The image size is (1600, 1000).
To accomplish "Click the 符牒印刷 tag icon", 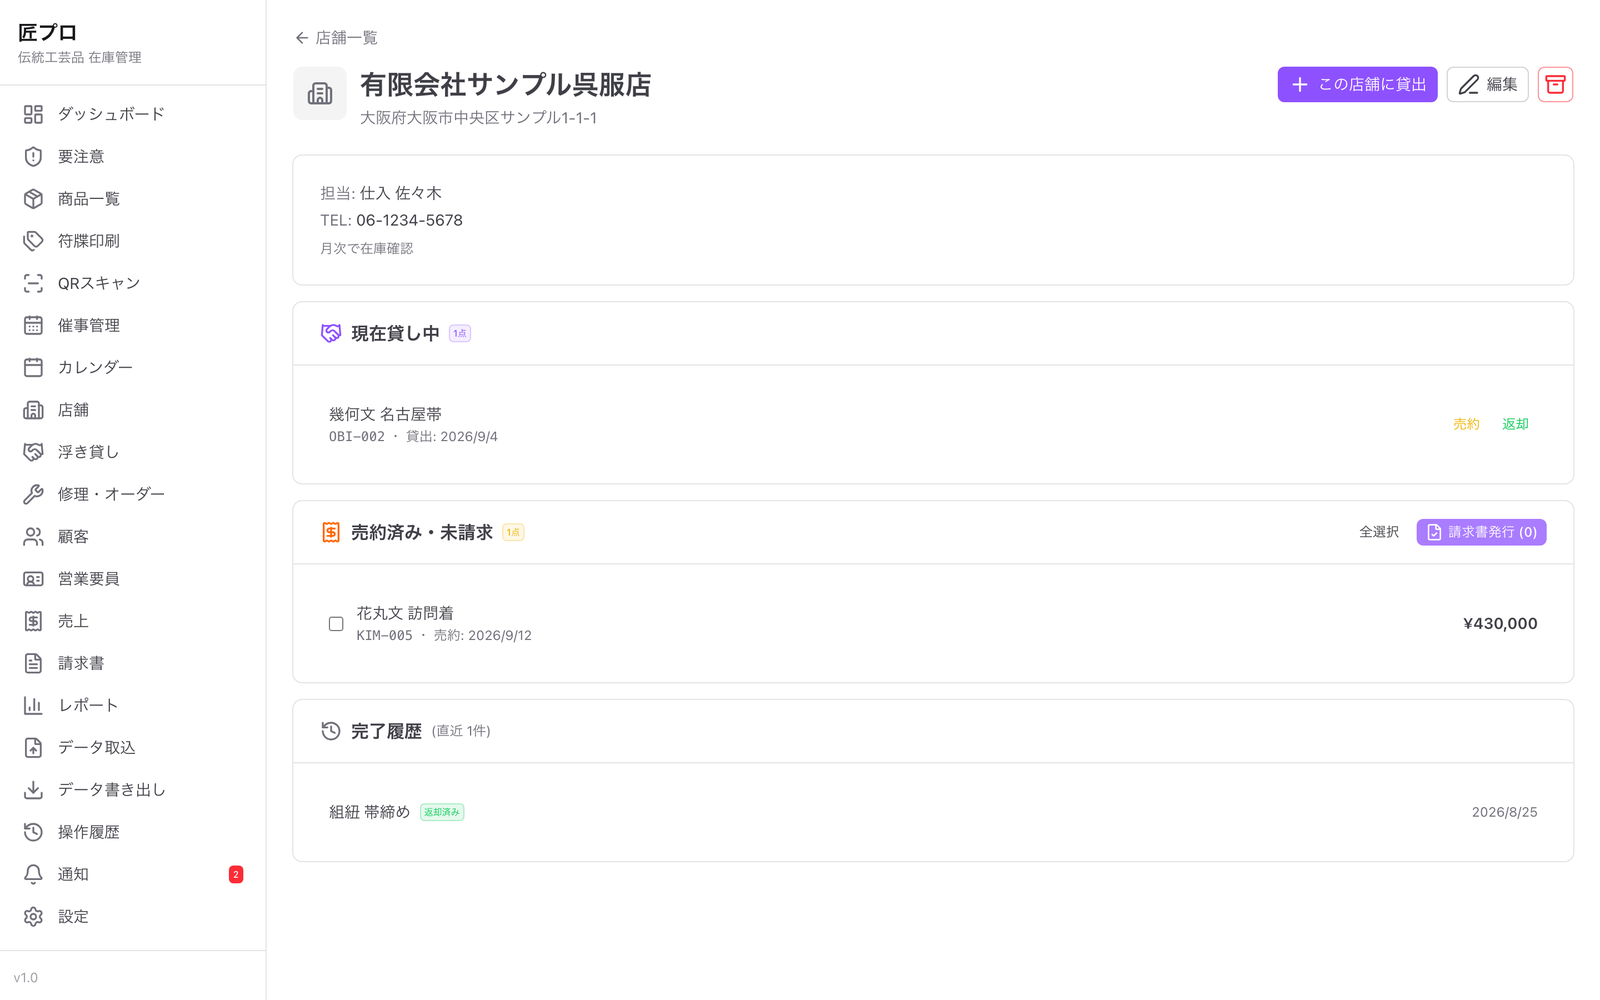I will coord(33,241).
